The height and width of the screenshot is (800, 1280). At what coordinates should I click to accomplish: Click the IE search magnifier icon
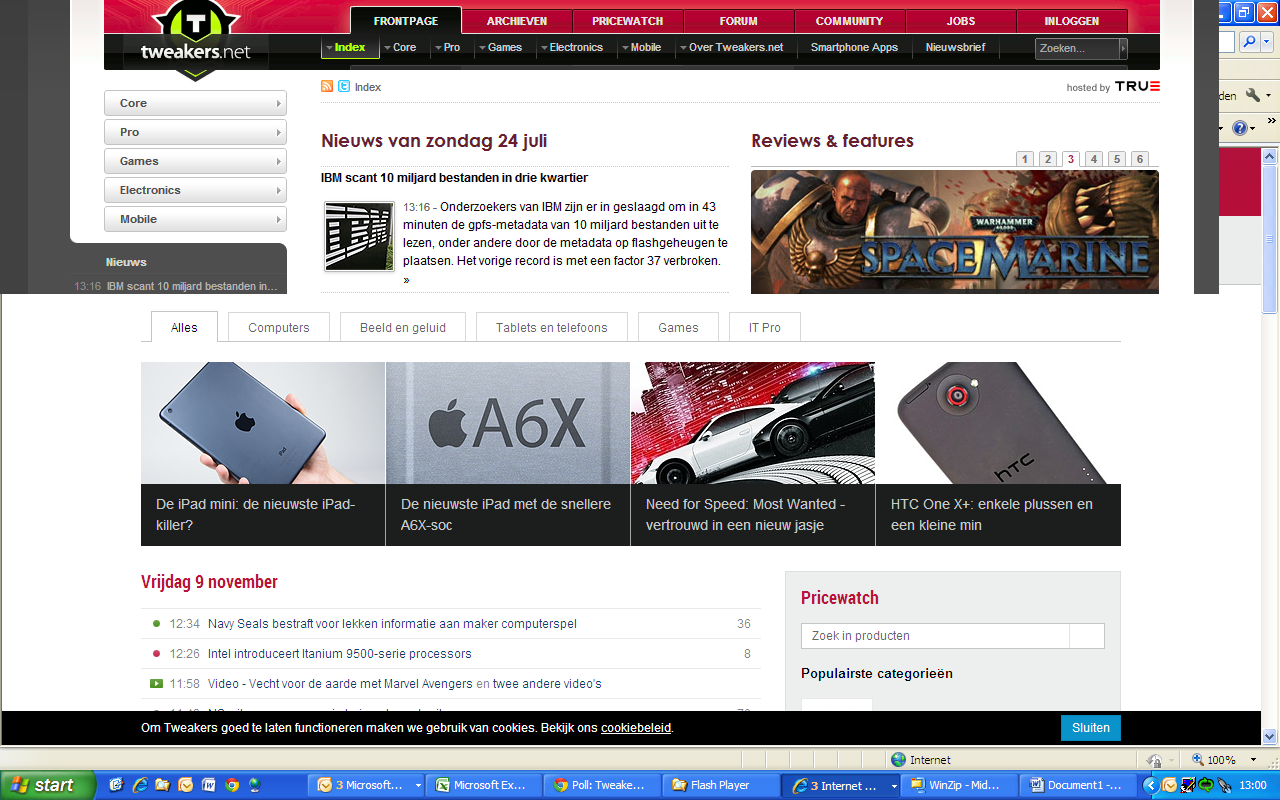(1248, 42)
